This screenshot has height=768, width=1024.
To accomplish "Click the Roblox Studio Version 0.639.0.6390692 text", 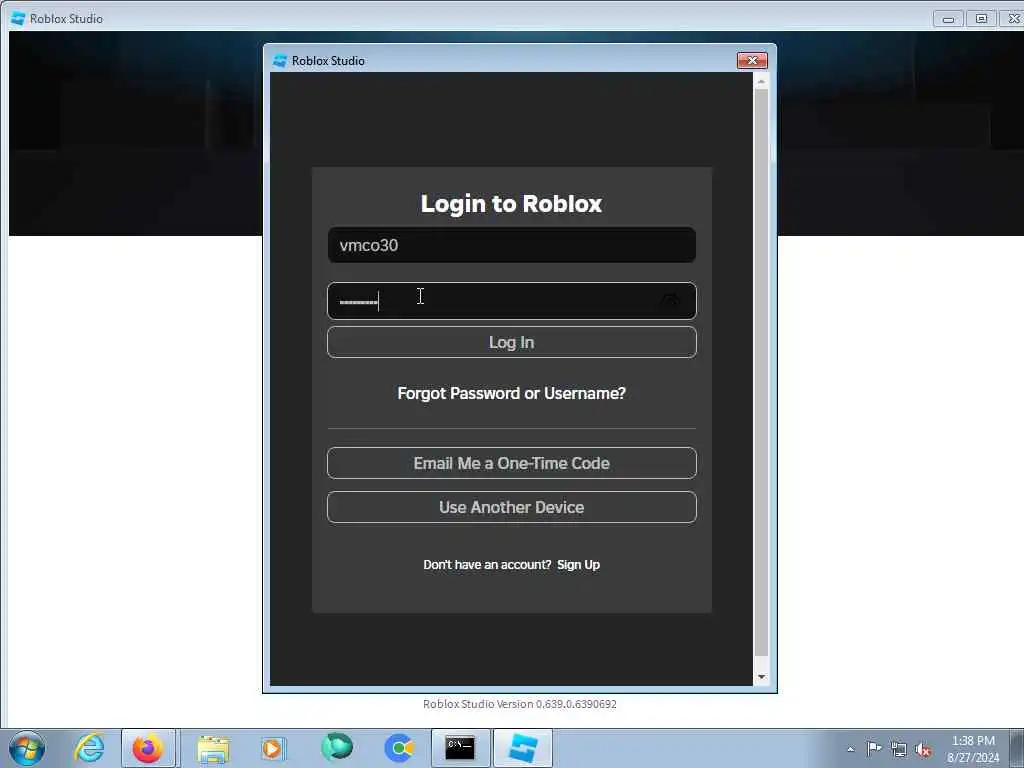I will coord(520,704).
